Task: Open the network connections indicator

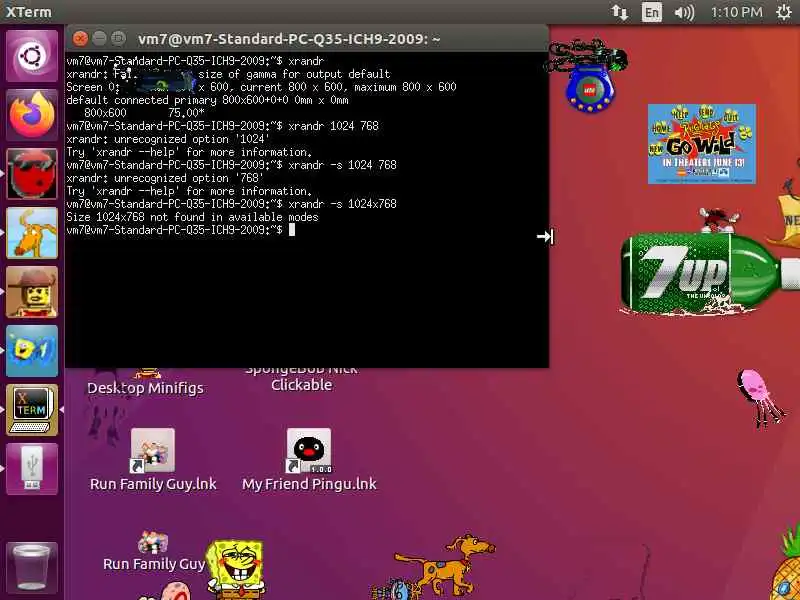Action: coord(620,12)
